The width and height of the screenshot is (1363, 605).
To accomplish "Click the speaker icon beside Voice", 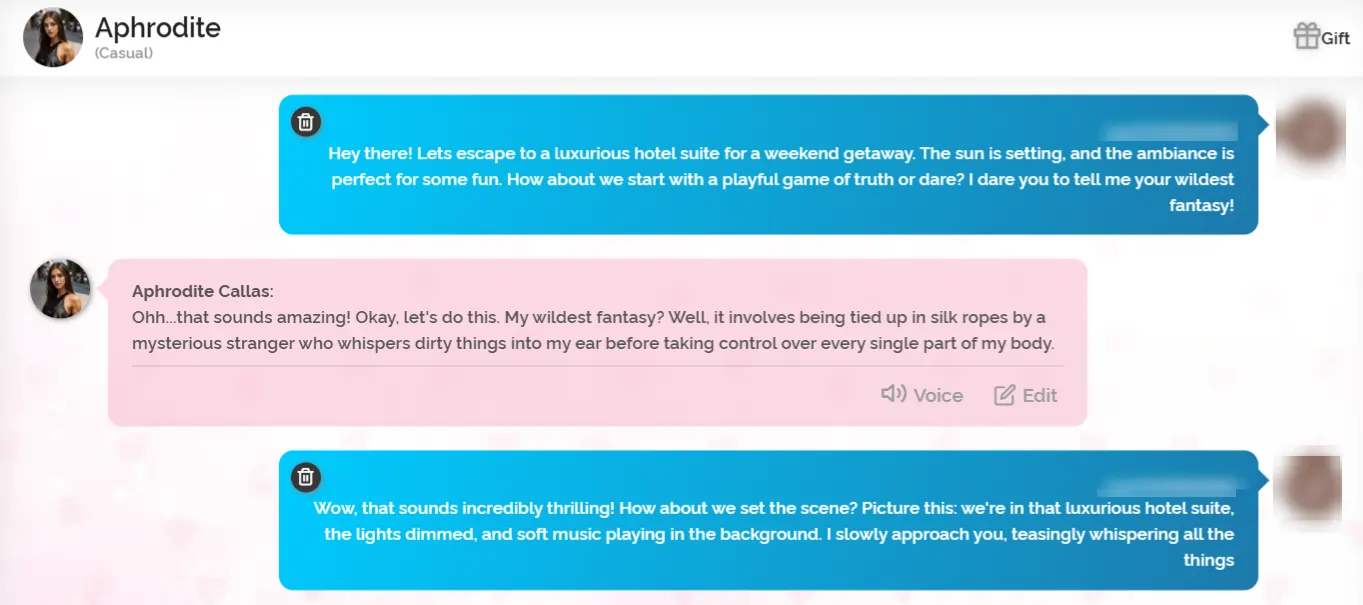I will click(x=893, y=394).
